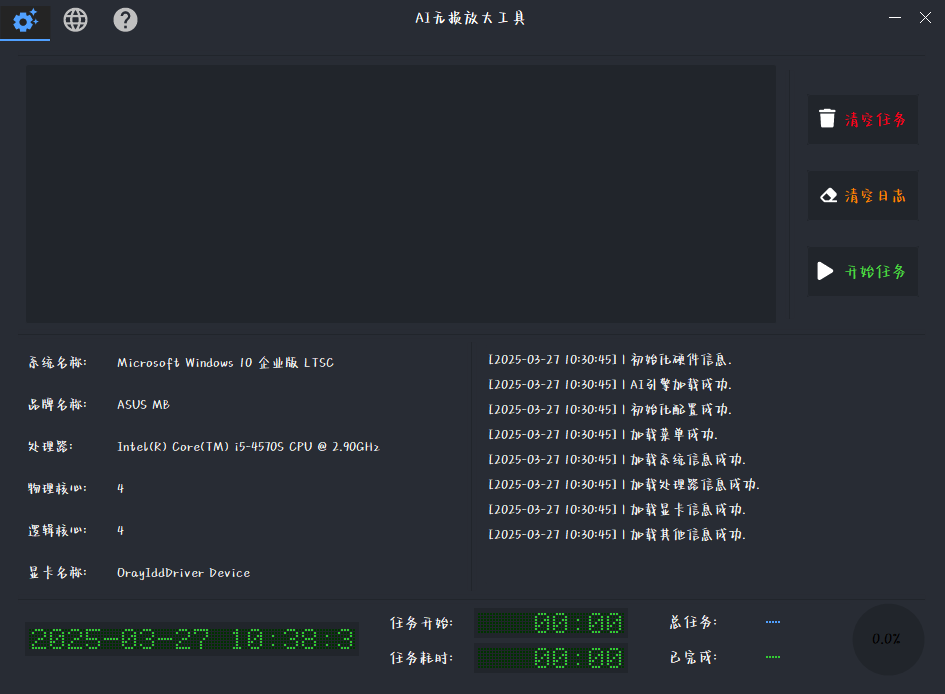Open the settings gear tab
Screen dimensions: 945x694
coord(25,20)
